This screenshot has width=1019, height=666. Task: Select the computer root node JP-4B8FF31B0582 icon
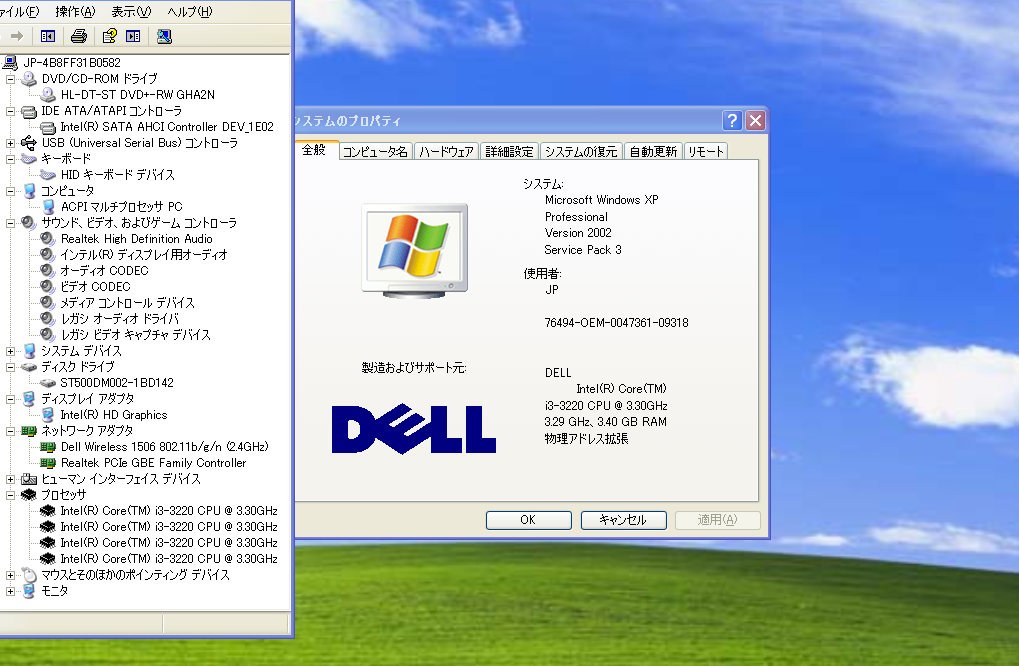pyautogui.click(x=10, y=62)
